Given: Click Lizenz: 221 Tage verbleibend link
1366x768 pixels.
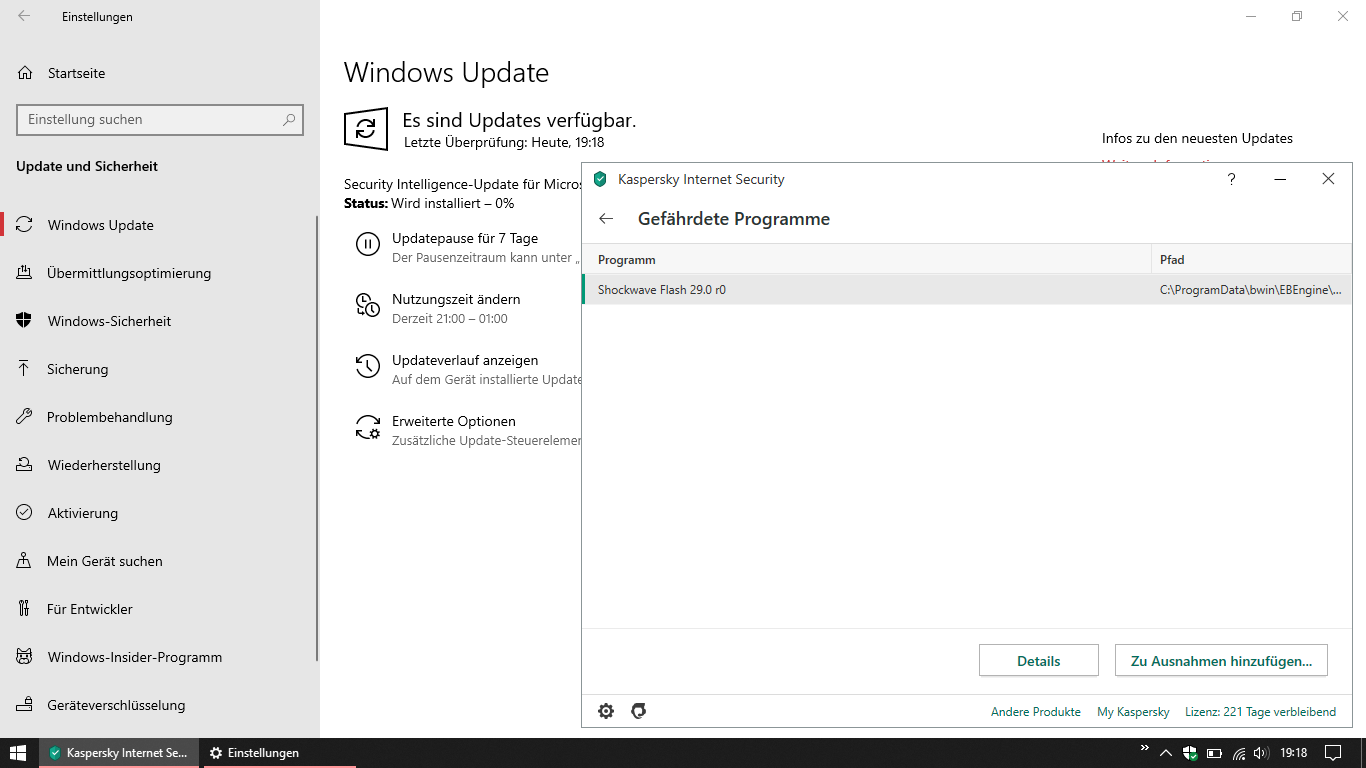Looking at the screenshot, I should coord(1260,712).
